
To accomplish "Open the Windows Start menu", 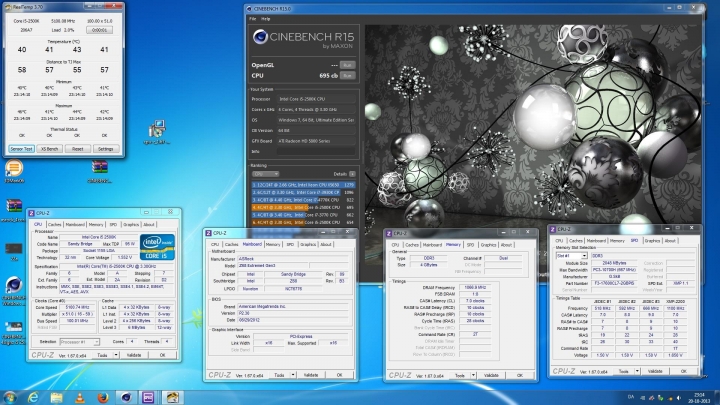I will pyautogui.click(x=9, y=398).
